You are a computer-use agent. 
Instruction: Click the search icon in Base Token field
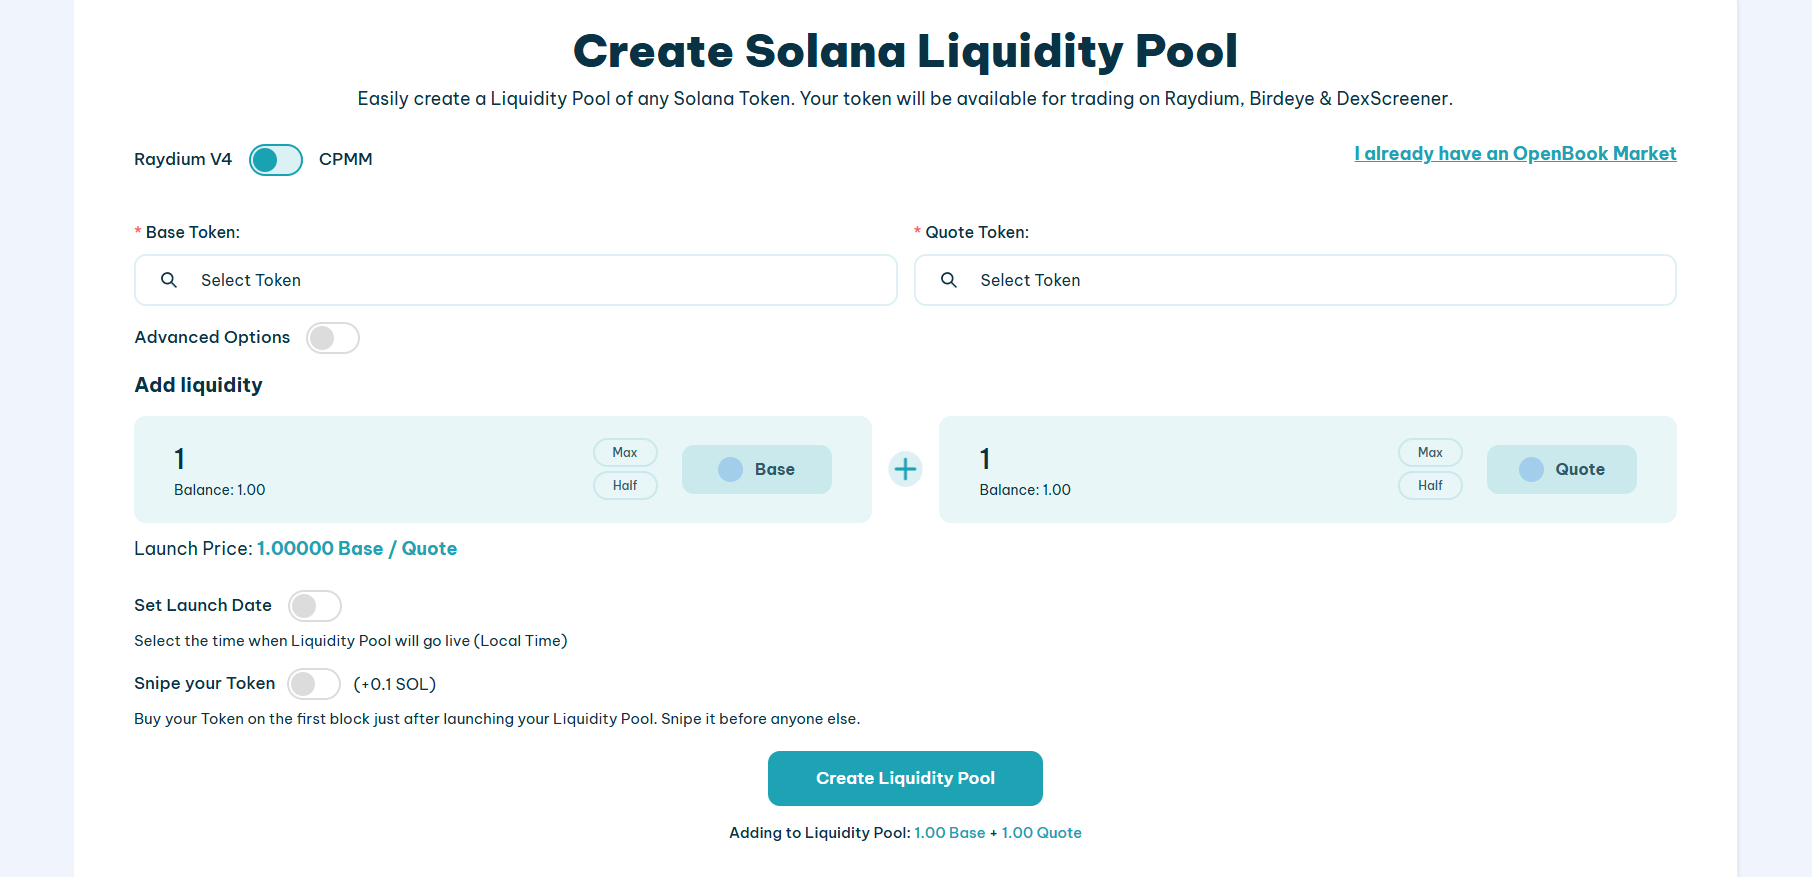[x=169, y=280]
